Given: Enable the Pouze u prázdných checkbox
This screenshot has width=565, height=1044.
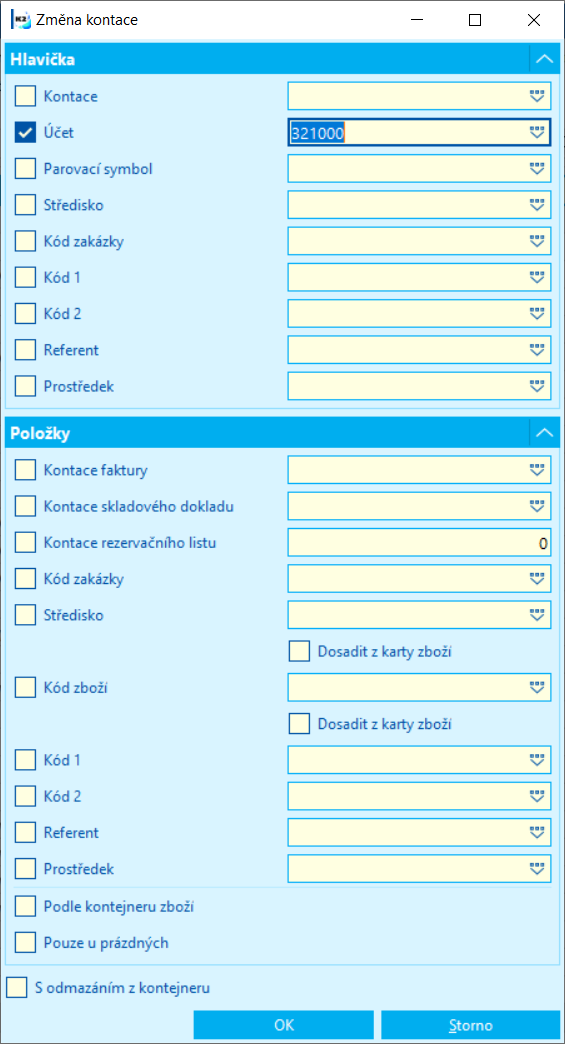Looking at the screenshot, I should pos(25,942).
